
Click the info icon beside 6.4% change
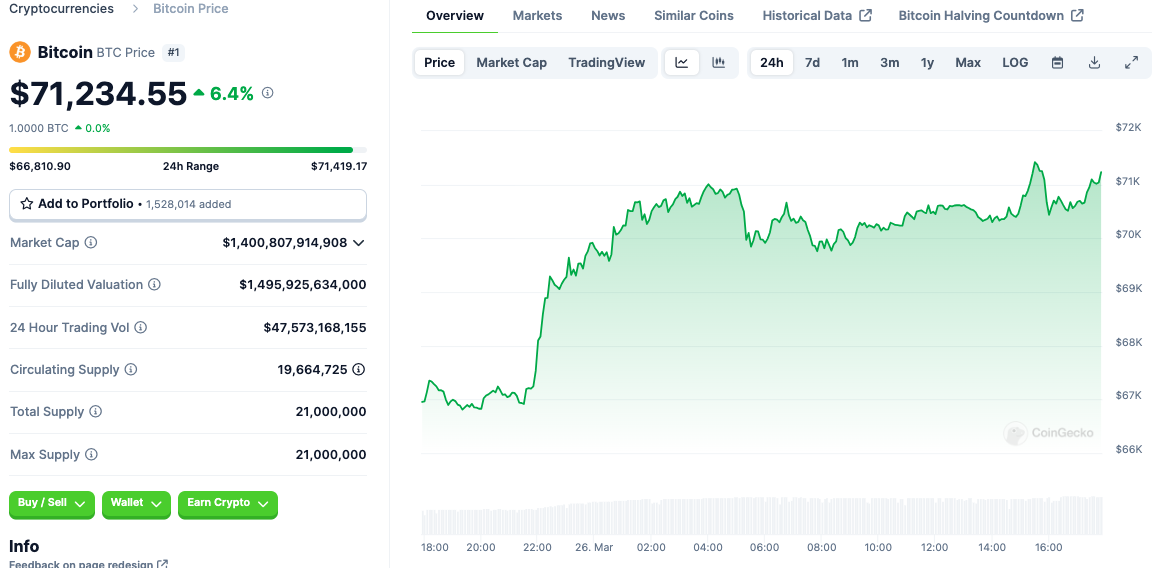268,94
